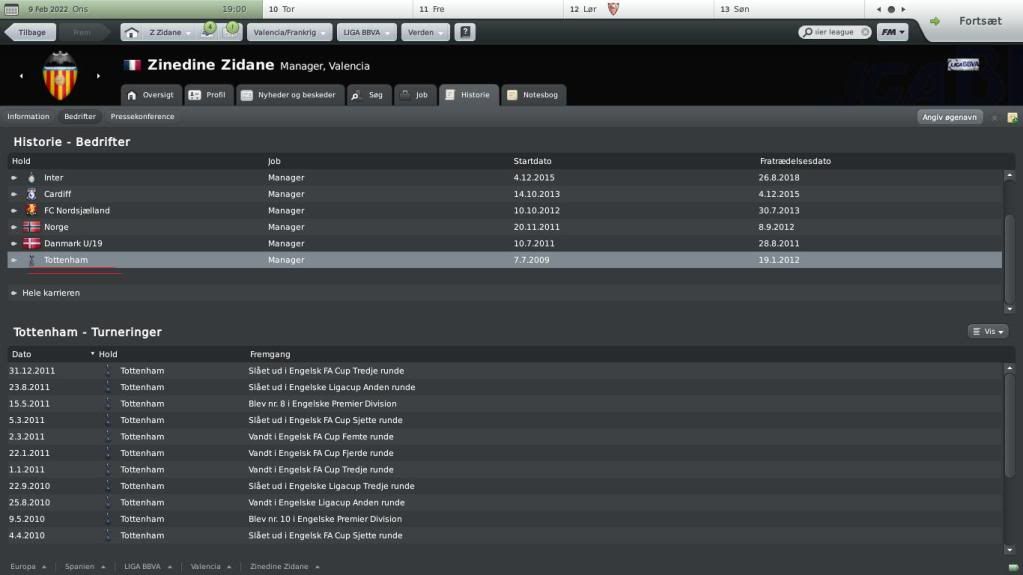Open the Vis view dropdown

coord(988,332)
